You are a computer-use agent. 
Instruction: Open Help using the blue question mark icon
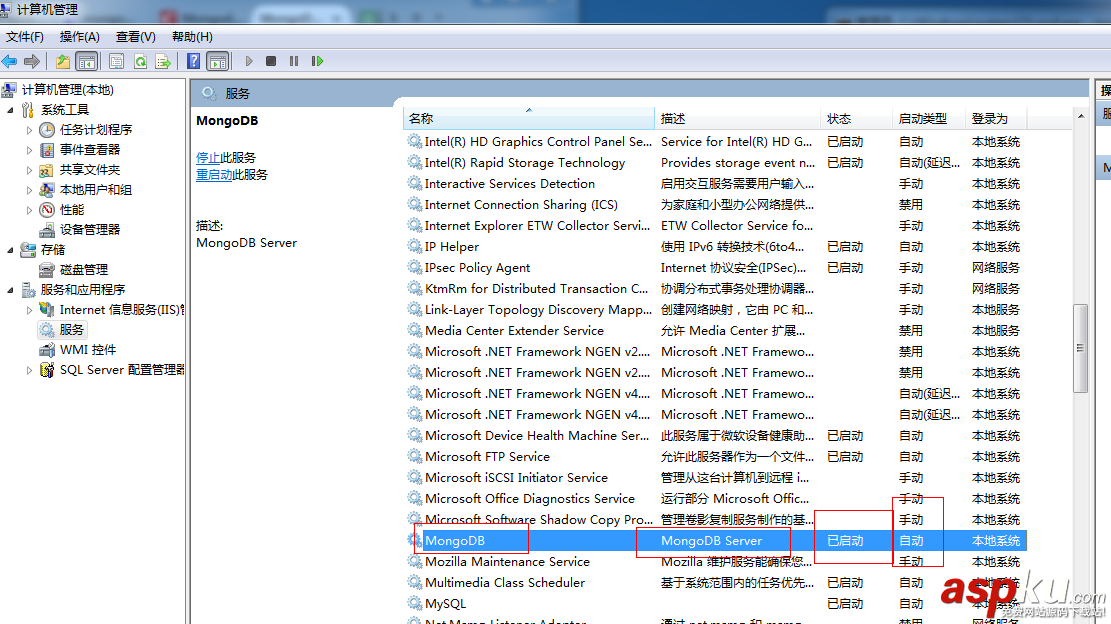click(x=194, y=60)
